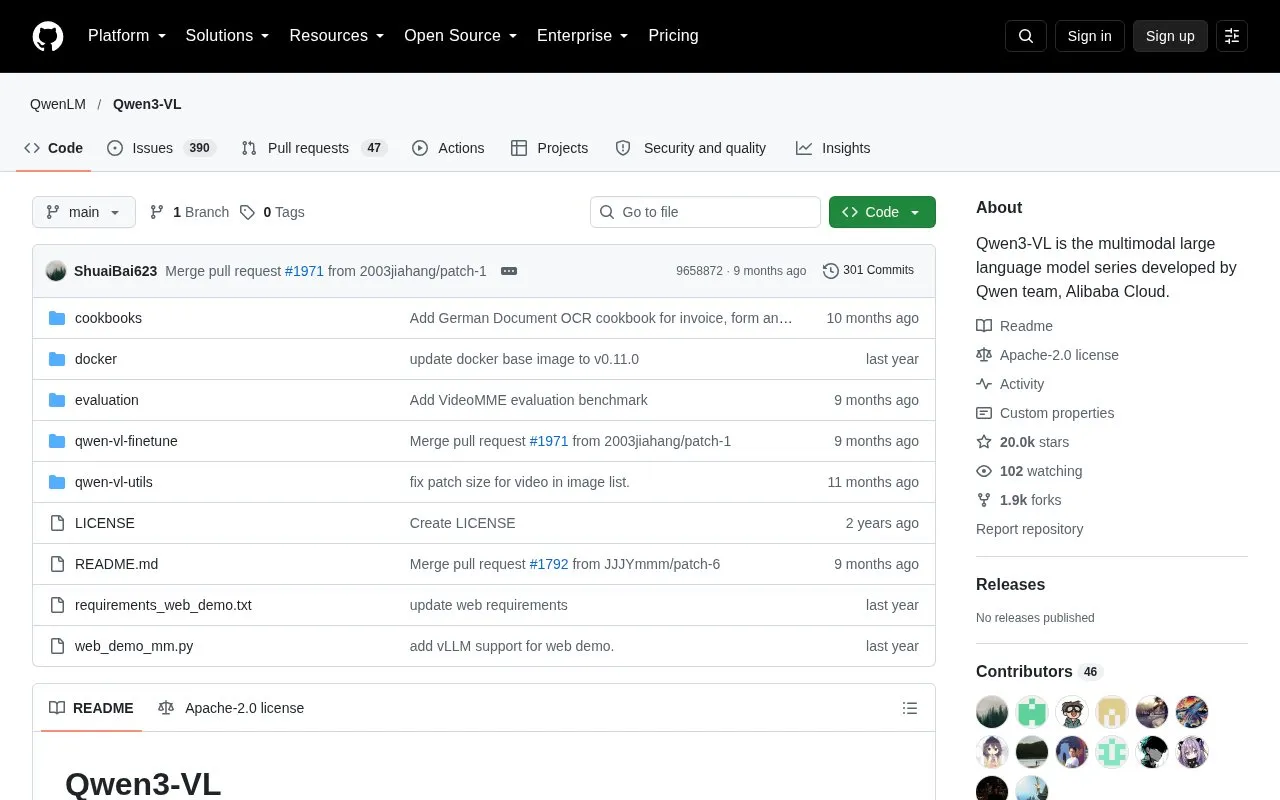1280x800 pixels.
Task: Click the LICENSE file icon
Action: pos(57,523)
